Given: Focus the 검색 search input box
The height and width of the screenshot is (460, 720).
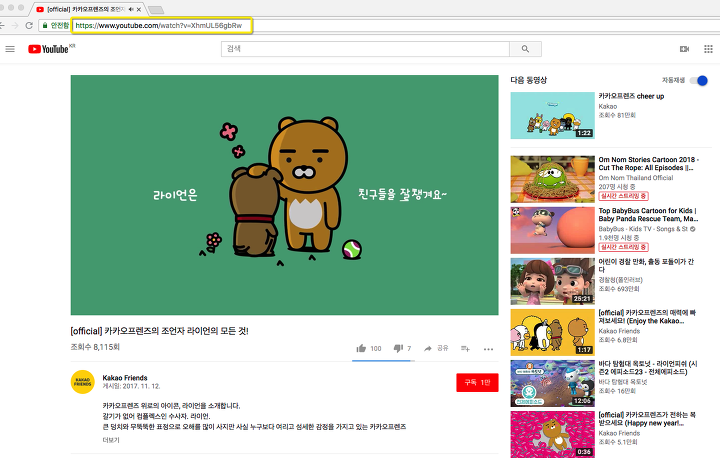Looking at the screenshot, I should (365, 49).
